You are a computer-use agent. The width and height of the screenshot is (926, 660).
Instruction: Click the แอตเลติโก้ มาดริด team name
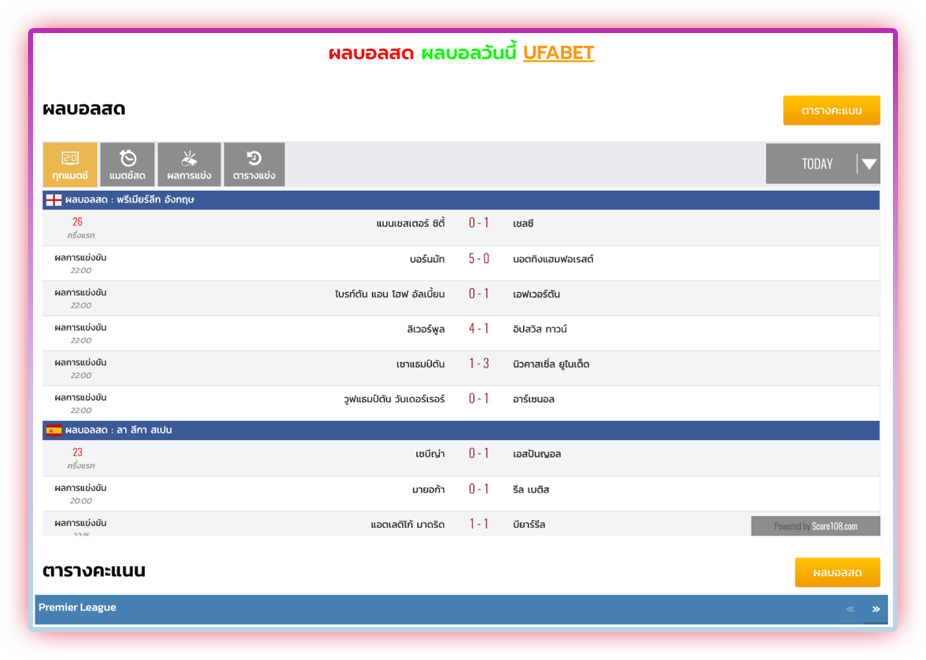click(x=407, y=524)
